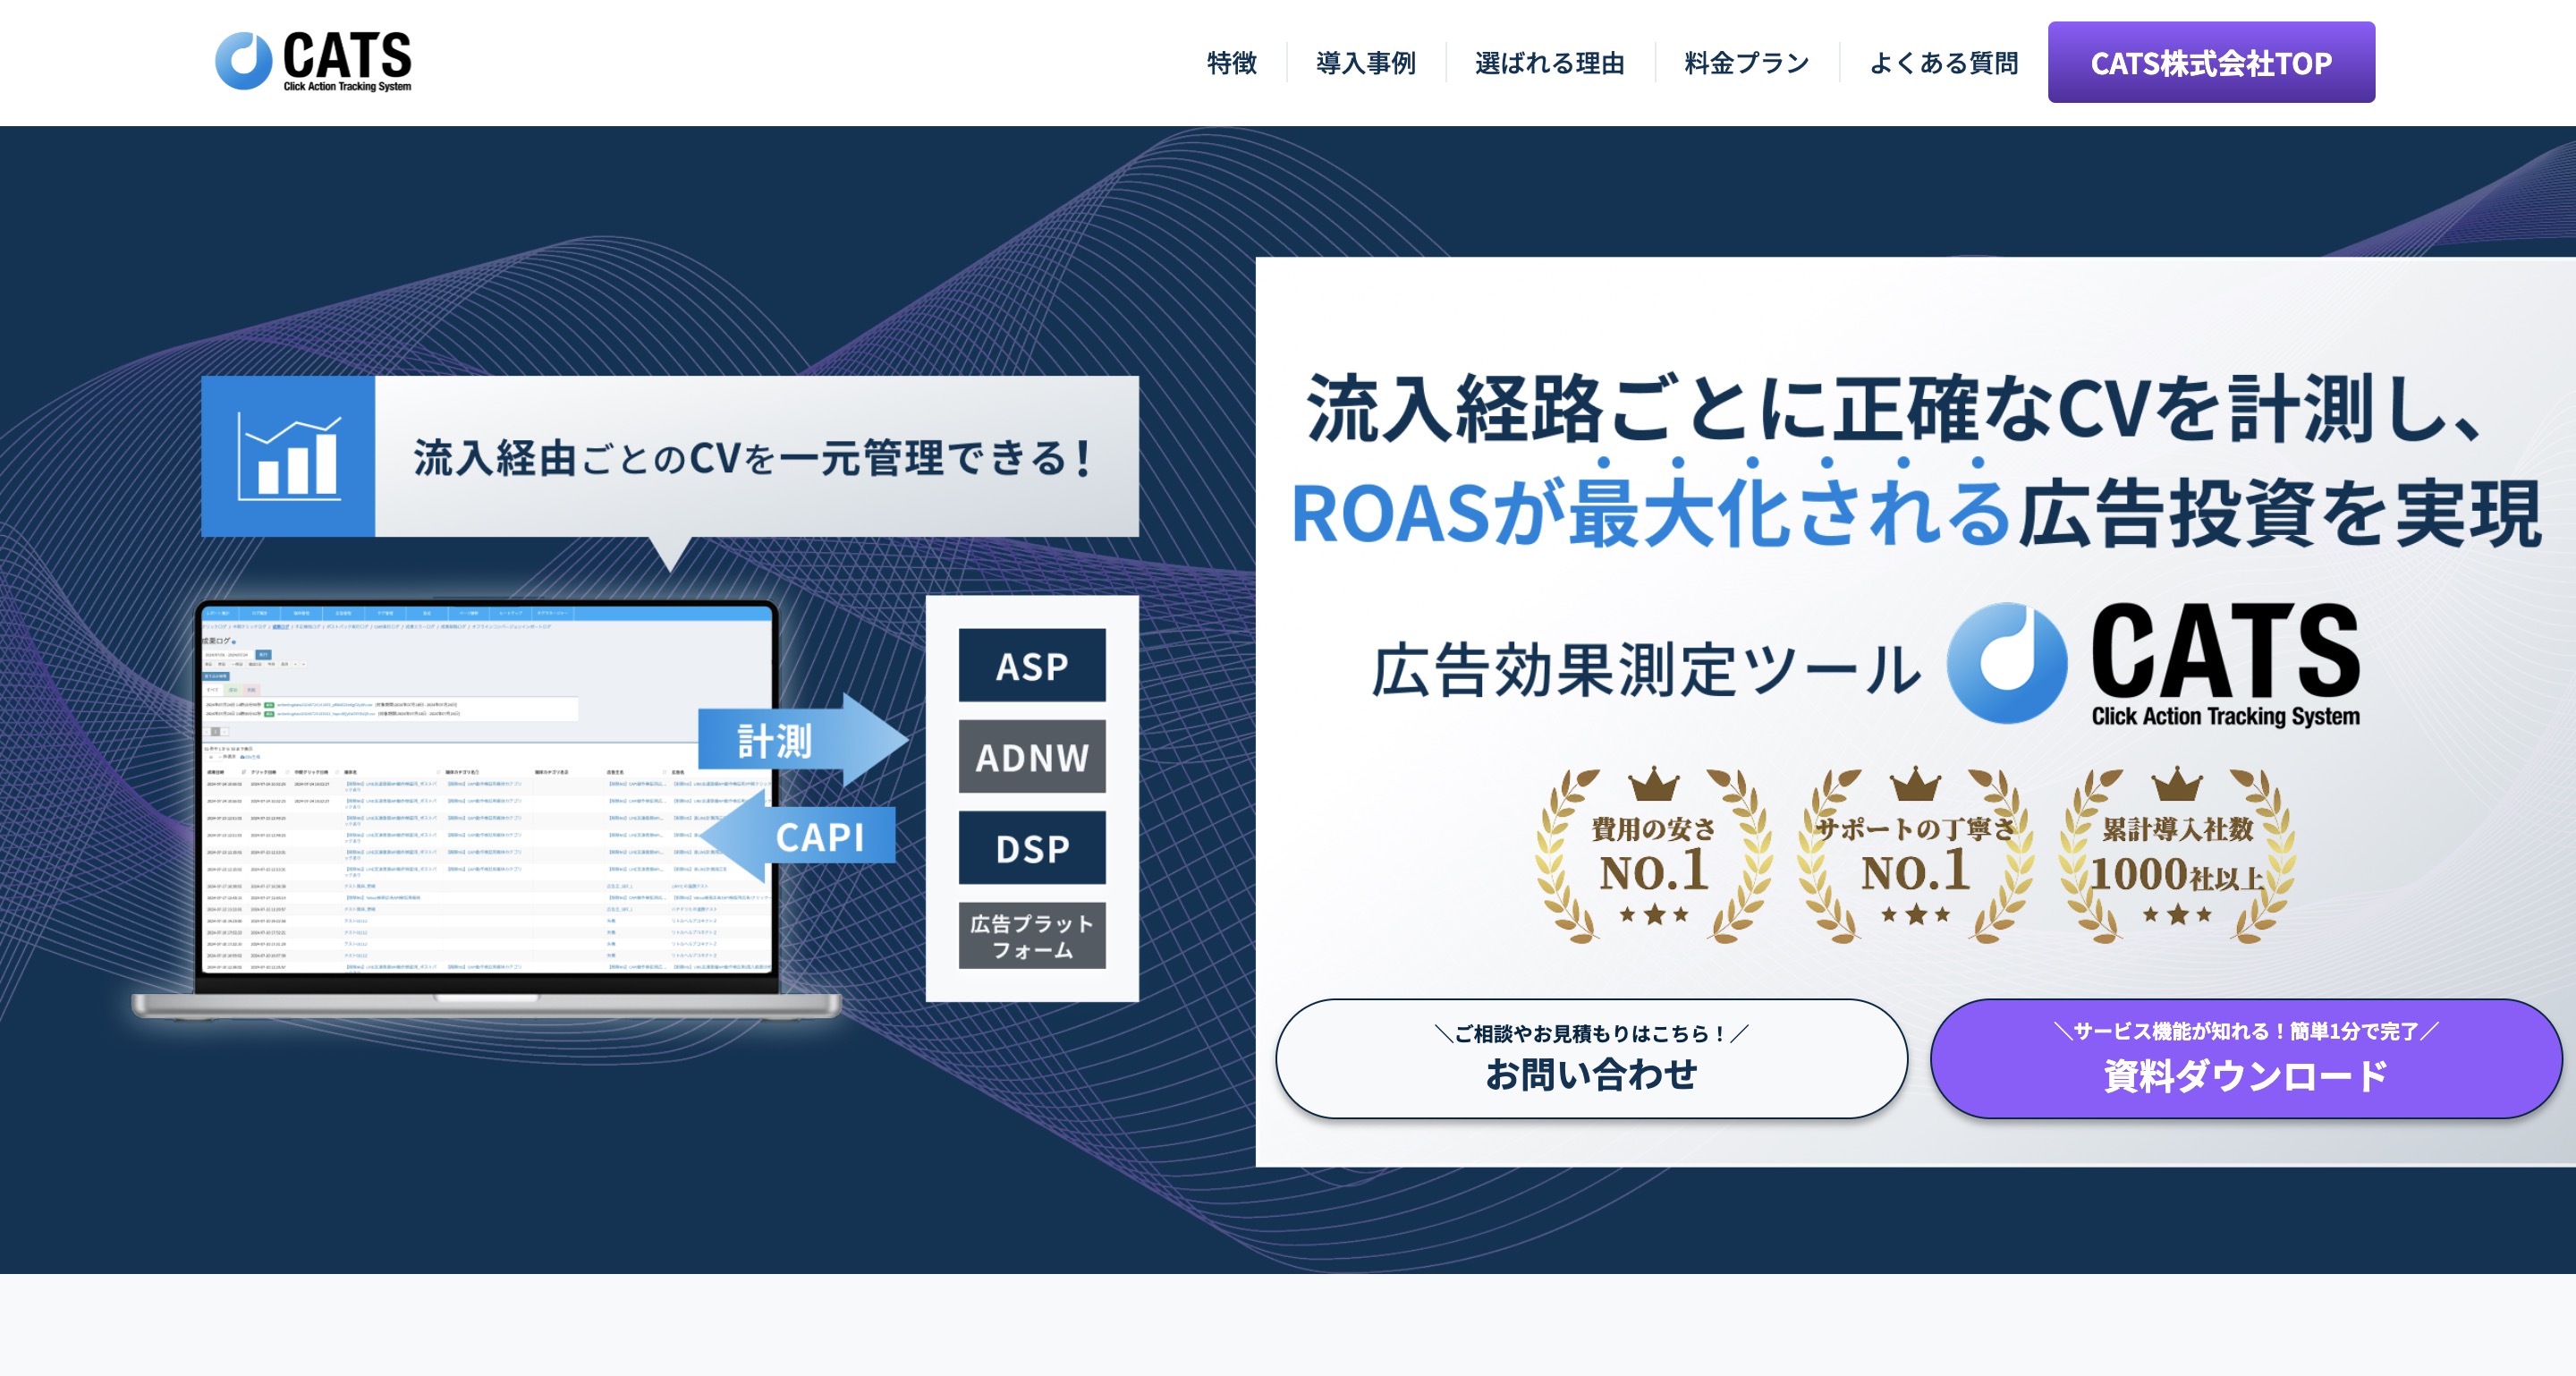Click the 累計導入社数 1000社以上 badge
Screen dimensions: 2576x1376
[x=2176, y=856]
